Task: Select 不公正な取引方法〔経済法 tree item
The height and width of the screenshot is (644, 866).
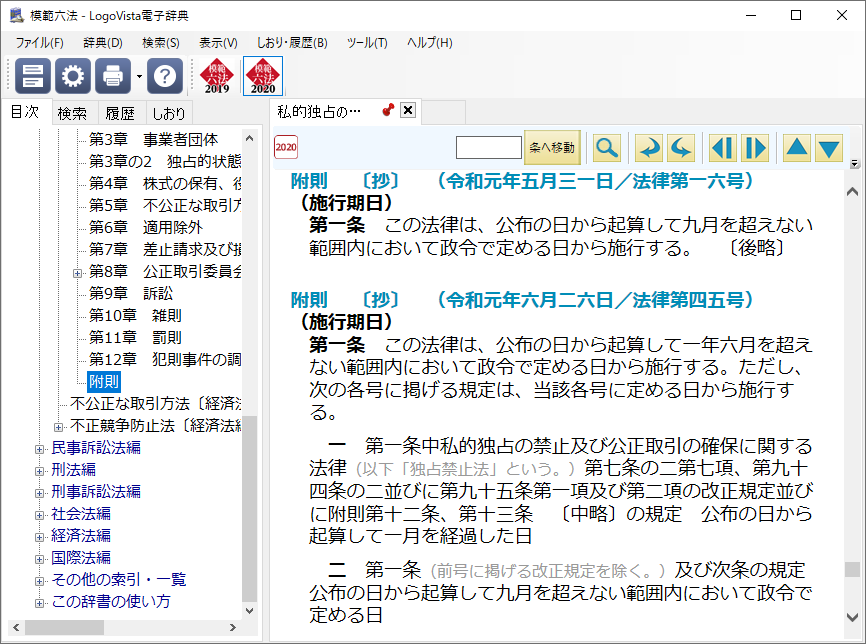Action: pyautogui.click(x=156, y=404)
